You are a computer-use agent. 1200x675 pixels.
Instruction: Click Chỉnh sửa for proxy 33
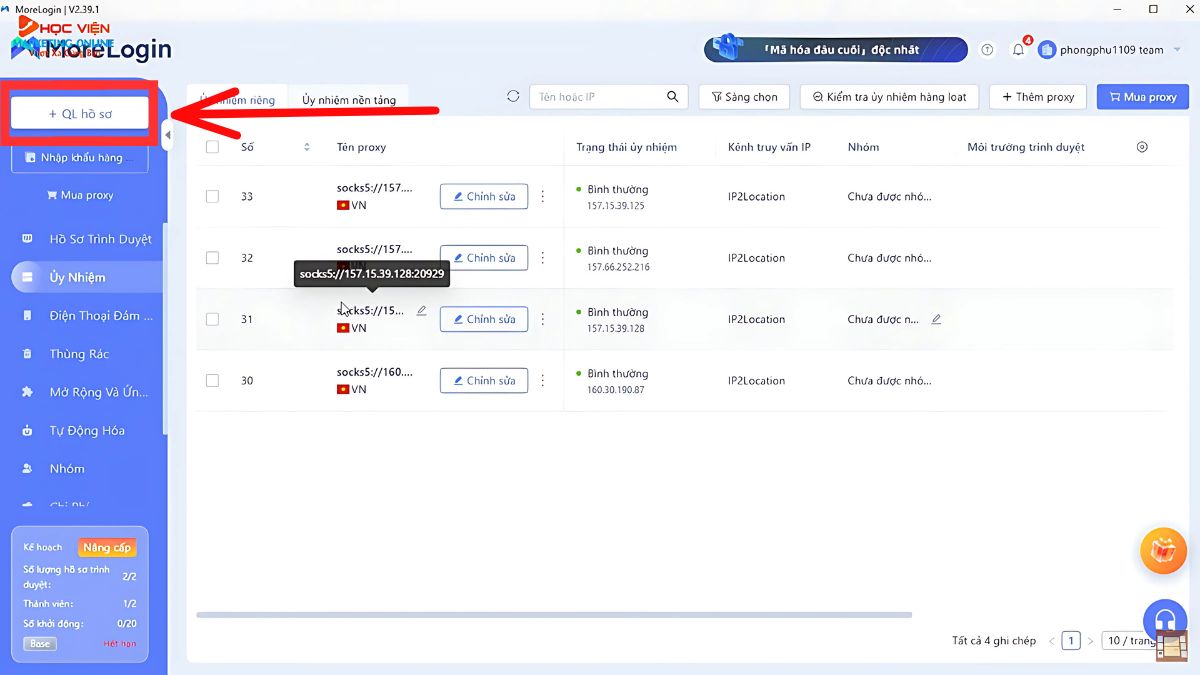tap(484, 196)
